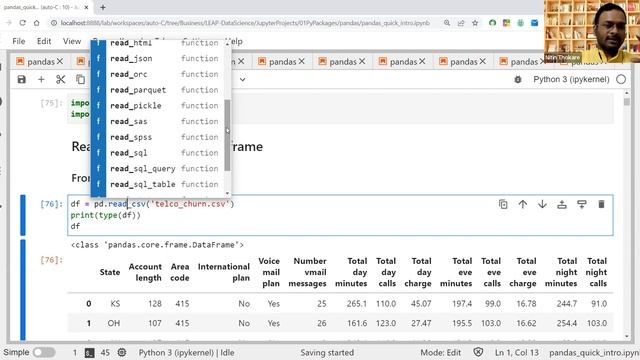
Task: Reload the page in the browser
Action: tap(22, 23)
